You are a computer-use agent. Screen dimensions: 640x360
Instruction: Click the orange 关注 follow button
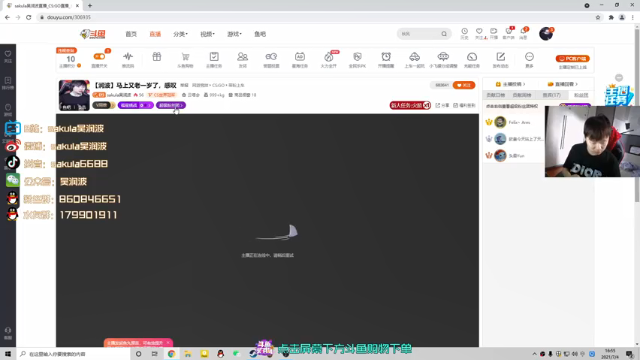tap(464, 85)
